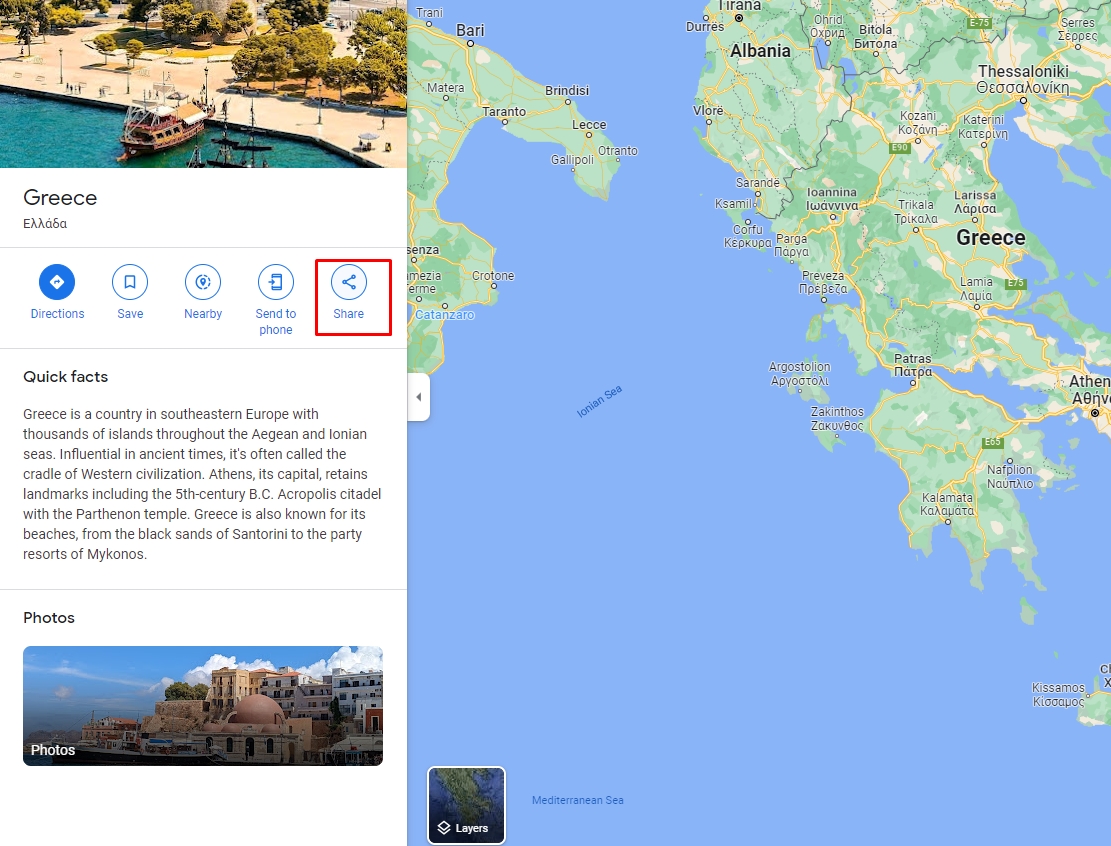The width and height of the screenshot is (1111, 846).
Task: Click the Ioannina label on map
Action: (832, 199)
